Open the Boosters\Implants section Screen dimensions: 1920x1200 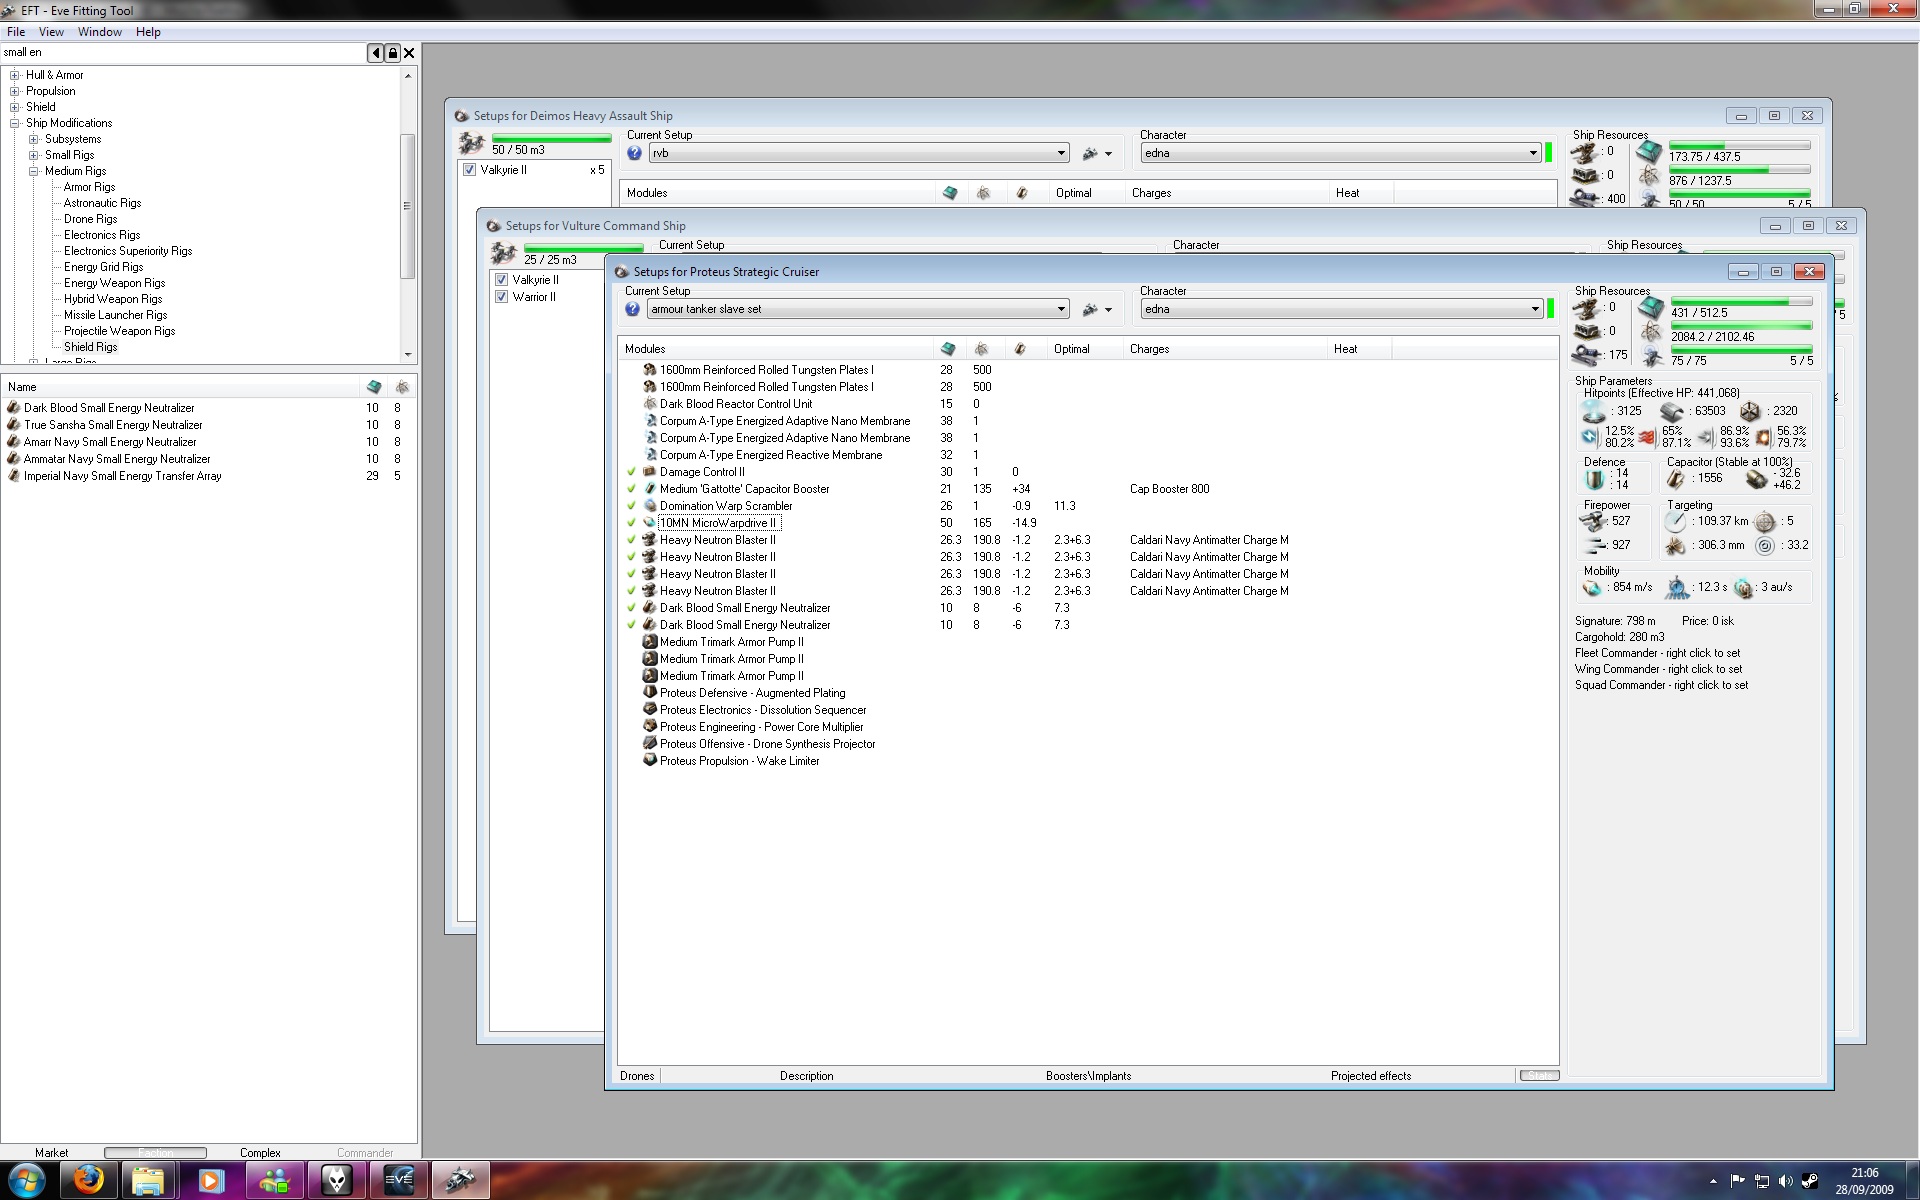1088,1076
